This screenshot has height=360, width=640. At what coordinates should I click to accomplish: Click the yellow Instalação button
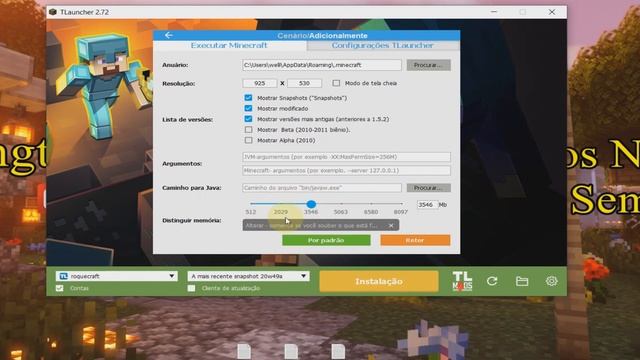pos(379,281)
